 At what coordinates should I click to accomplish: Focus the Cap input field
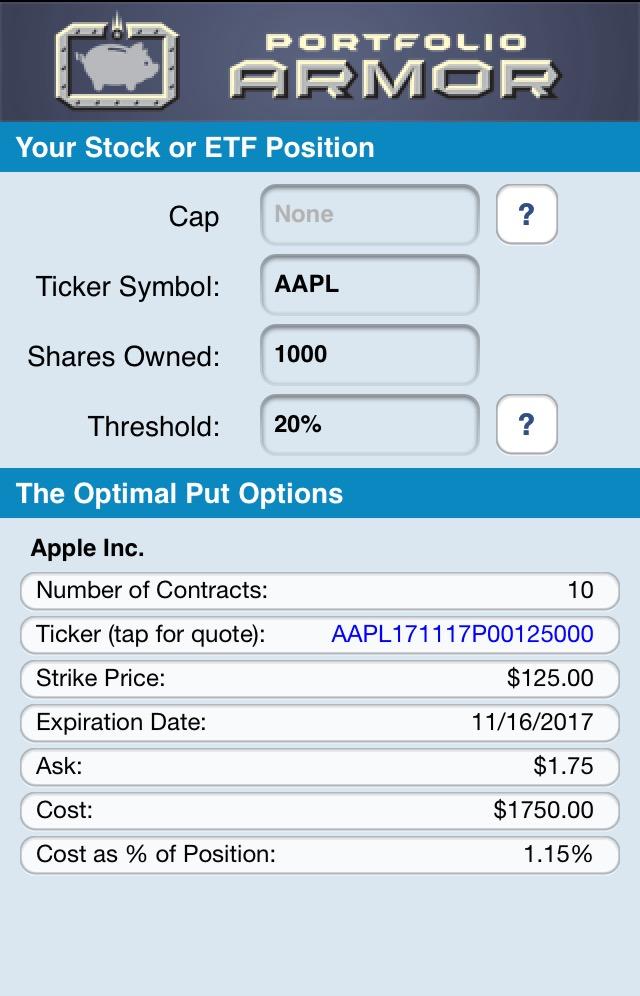point(370,215)
